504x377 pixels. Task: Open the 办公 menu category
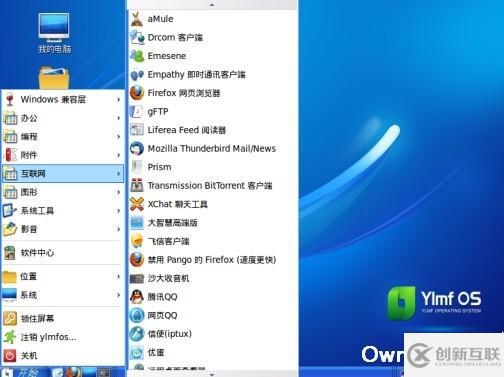point(63,118)
